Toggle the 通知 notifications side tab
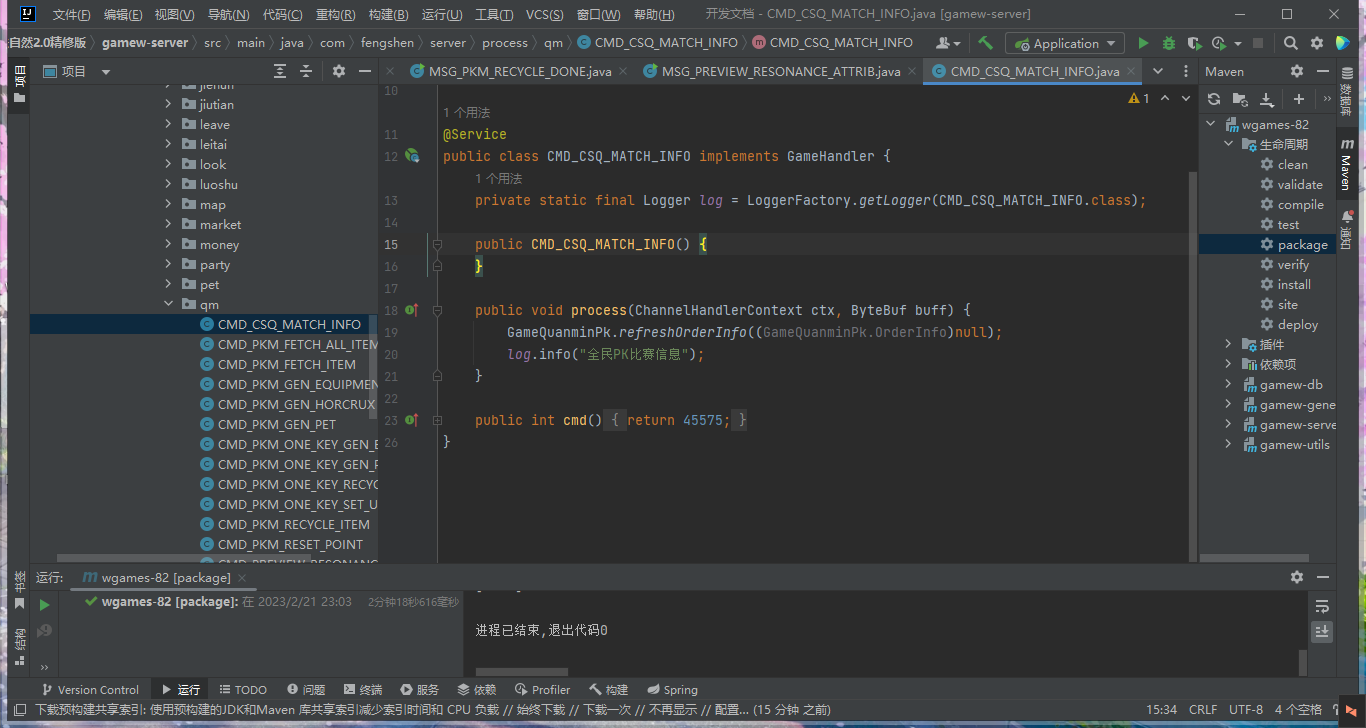The width and height of the screenshot is (1366, 728). pos(1345,232)
